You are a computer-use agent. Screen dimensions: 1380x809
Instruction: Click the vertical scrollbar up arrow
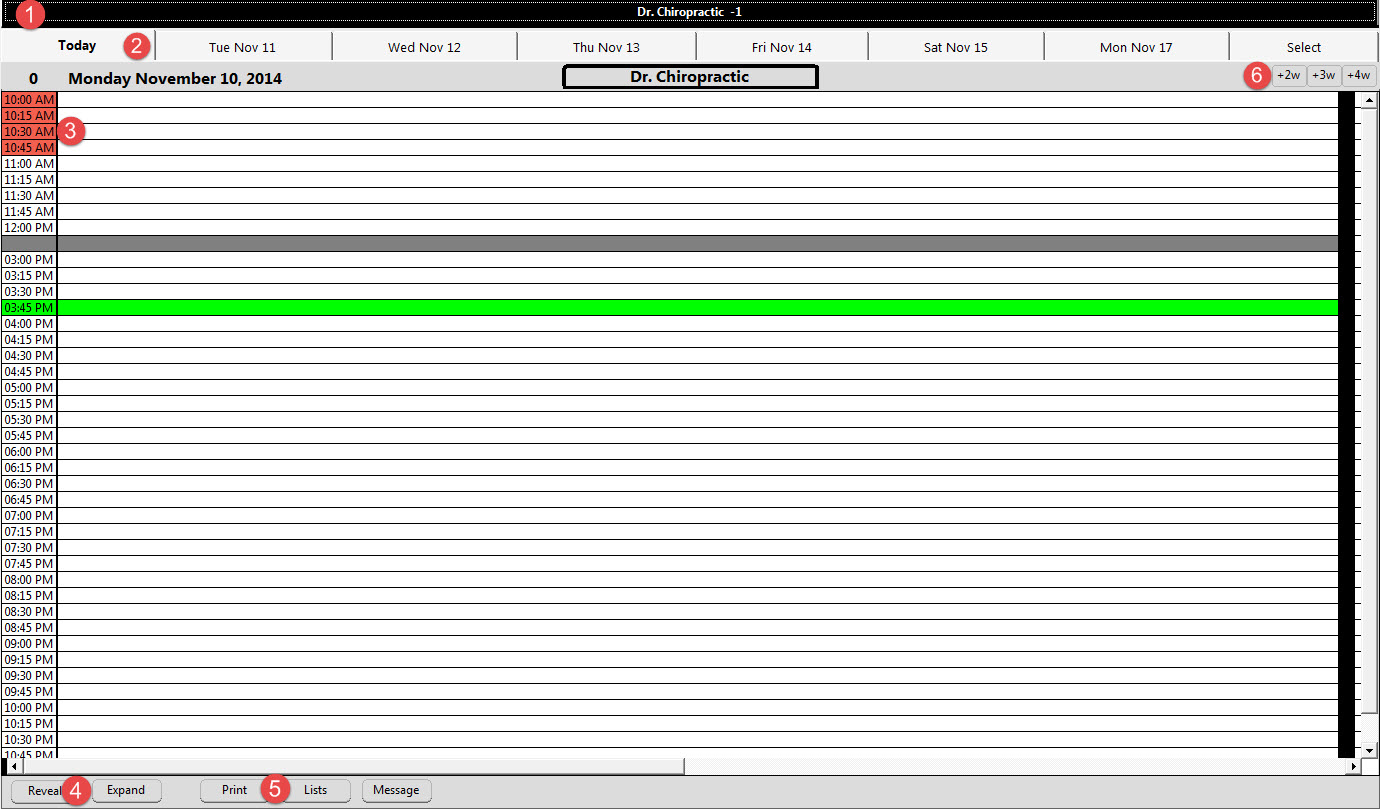1370,100
